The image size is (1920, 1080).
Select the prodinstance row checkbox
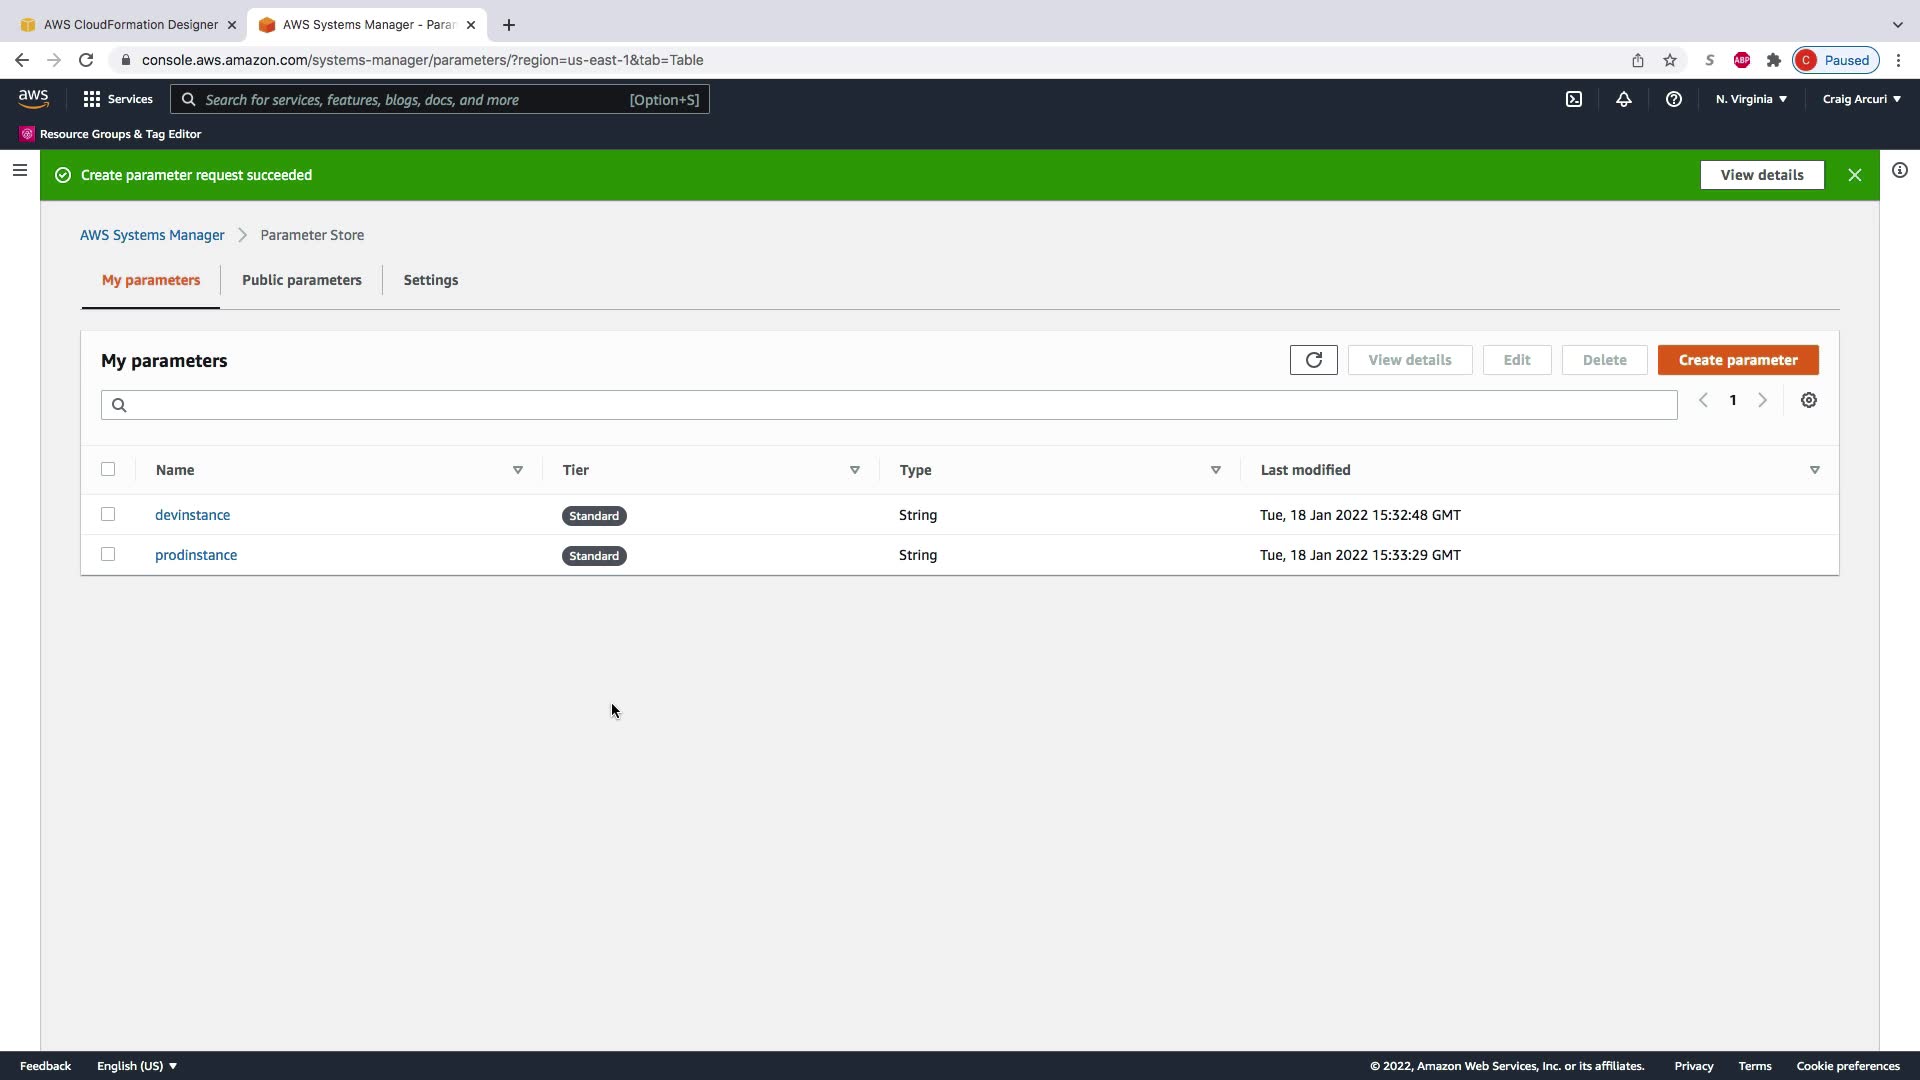click(108, 554)
